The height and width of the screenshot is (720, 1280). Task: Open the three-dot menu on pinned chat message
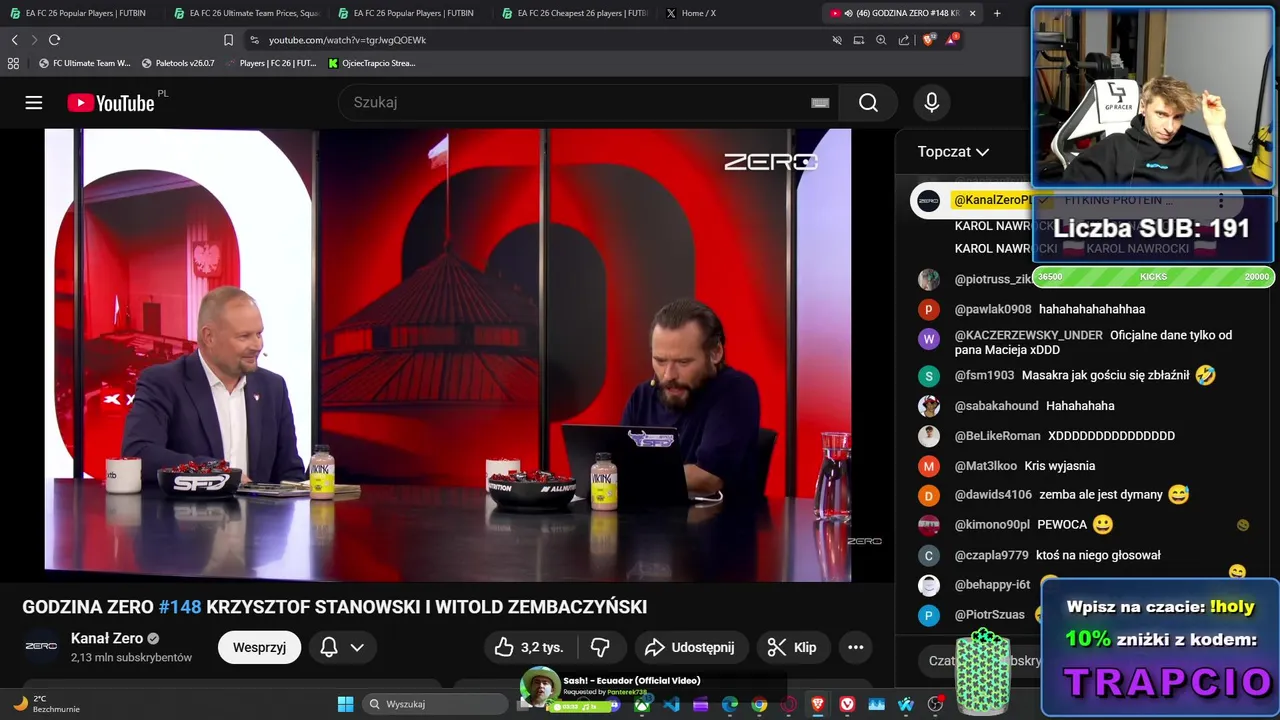pyautogui.click(x=1220, y=201)
